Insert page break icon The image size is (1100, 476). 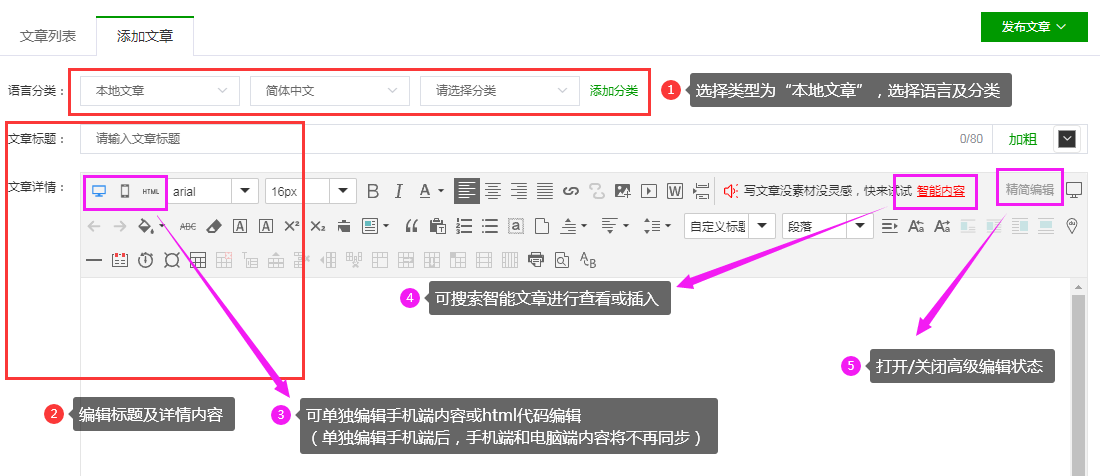tap(701, 191)
